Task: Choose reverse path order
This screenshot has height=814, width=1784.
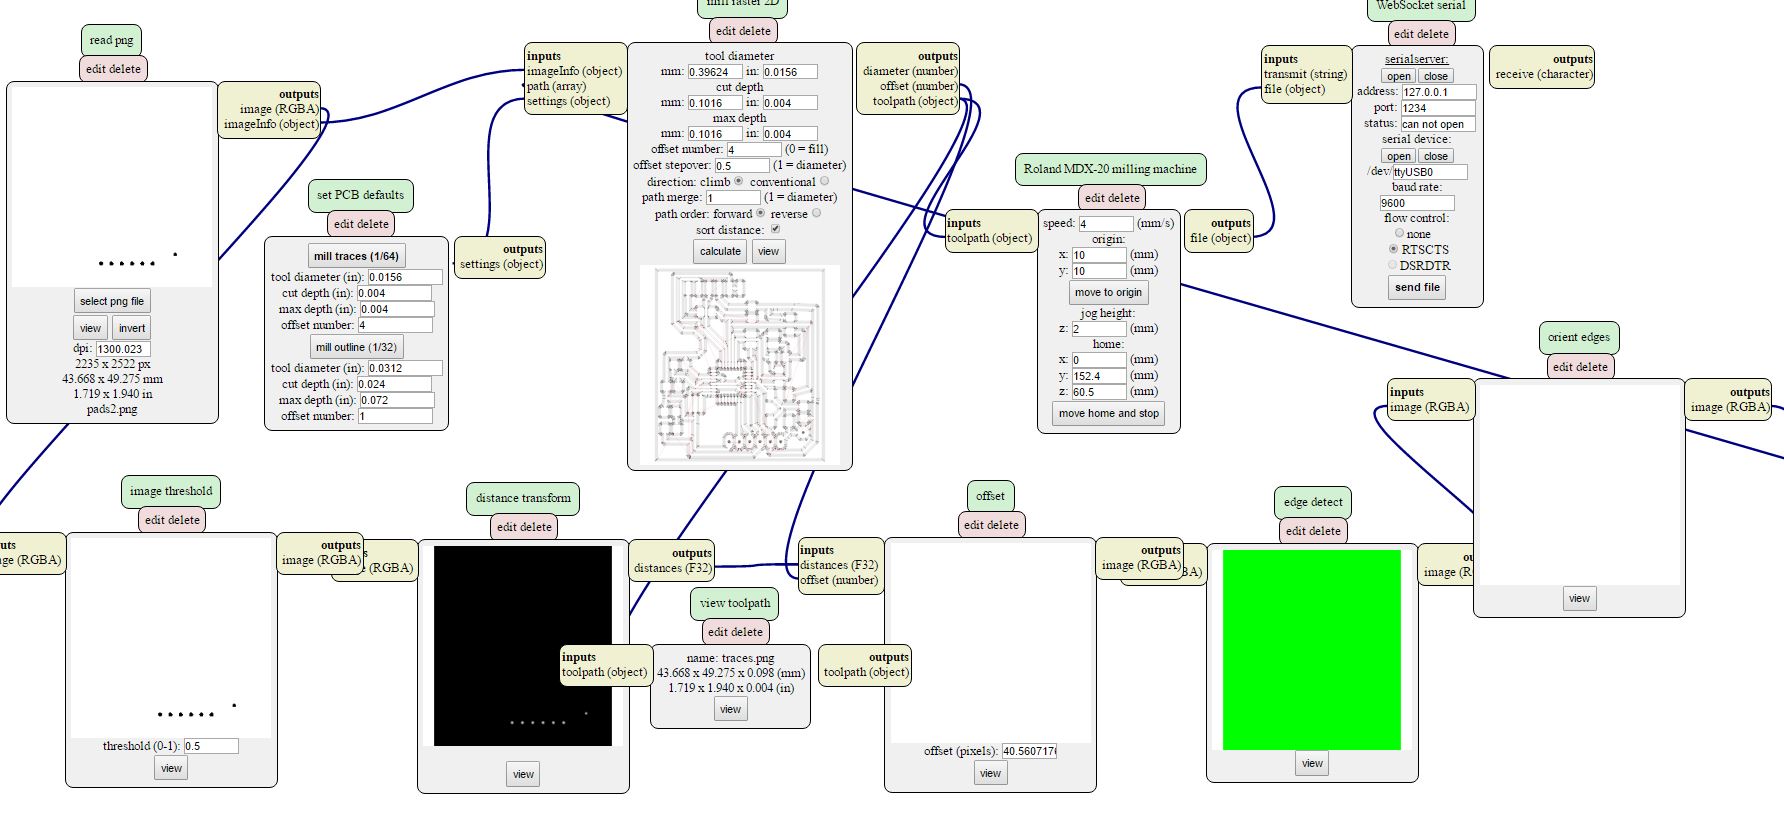Action: 816,213
